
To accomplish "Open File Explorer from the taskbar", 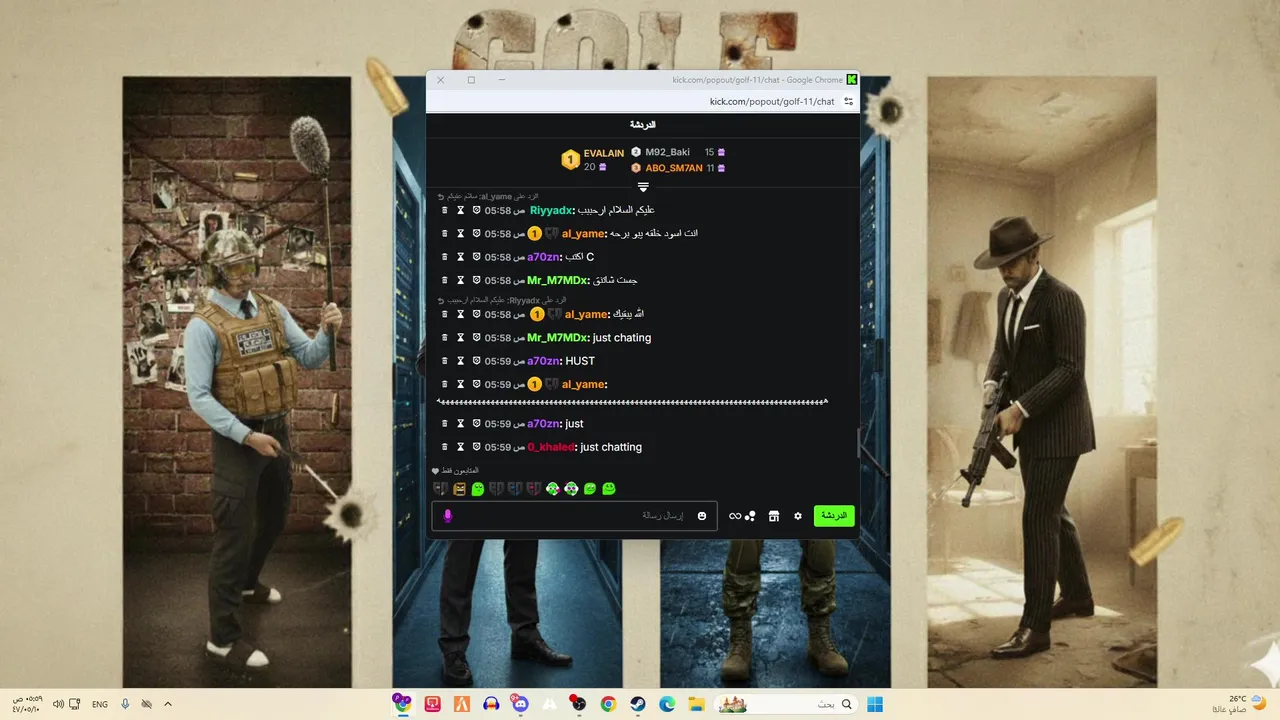I will pos(696,704).
